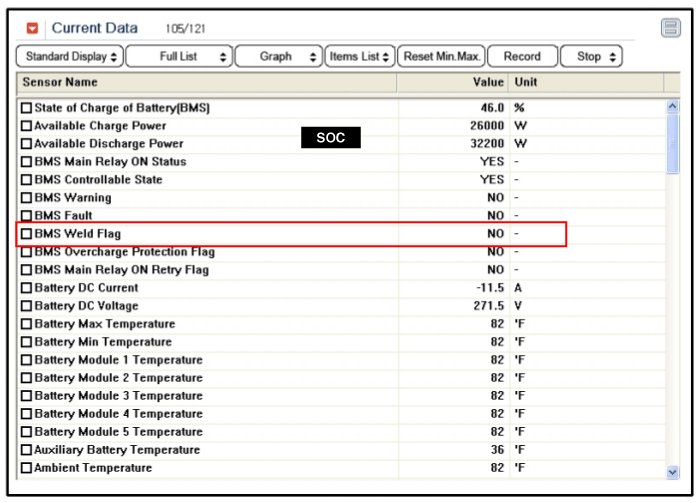Enable State of Charge of Battery checkbox

point(27,108)
